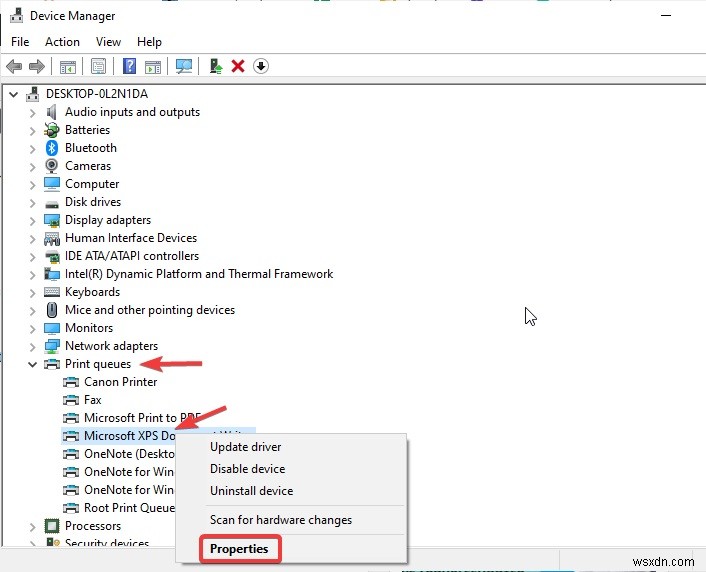Open the Action menu

62,42
